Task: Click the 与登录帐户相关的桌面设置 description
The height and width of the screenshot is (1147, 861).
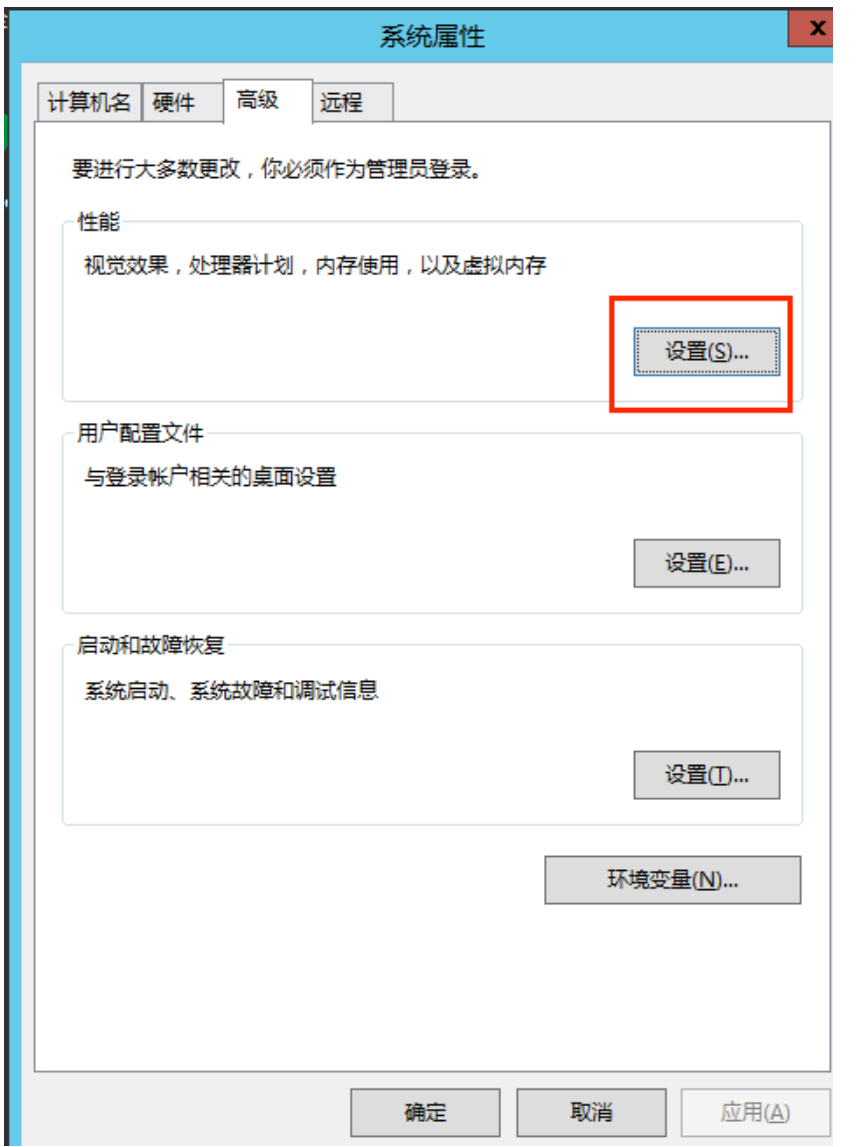Action: 211,477
